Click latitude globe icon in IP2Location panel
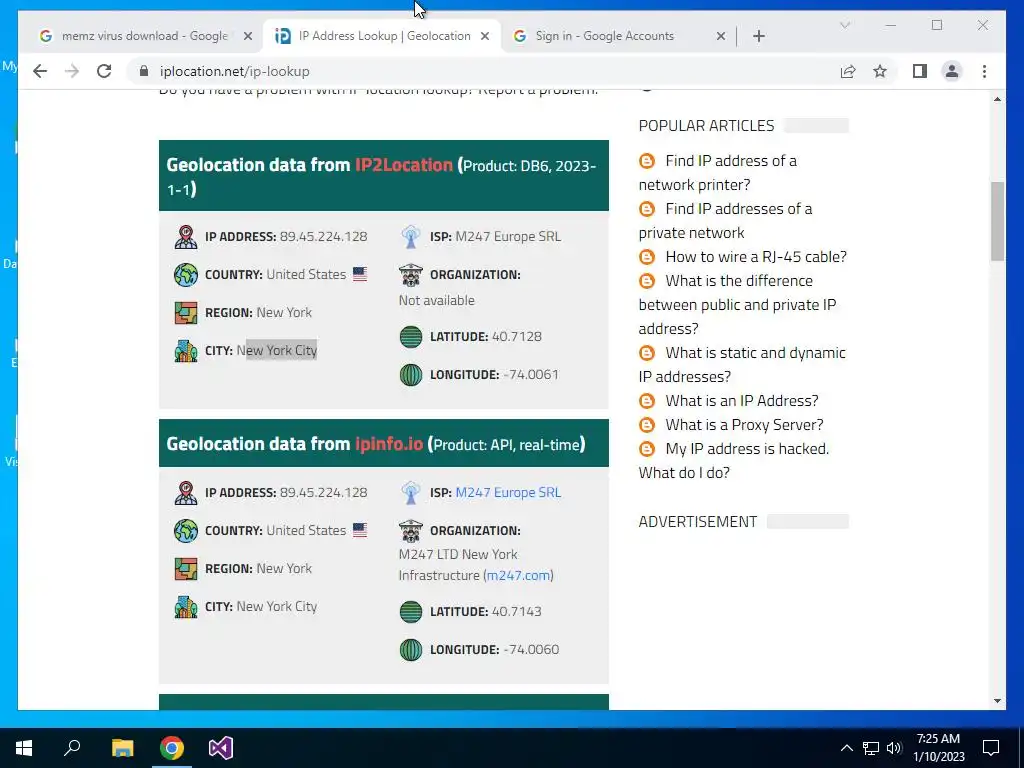This screenshot has width=1024, height=768. pyautogui.click(x=411, y=337)
